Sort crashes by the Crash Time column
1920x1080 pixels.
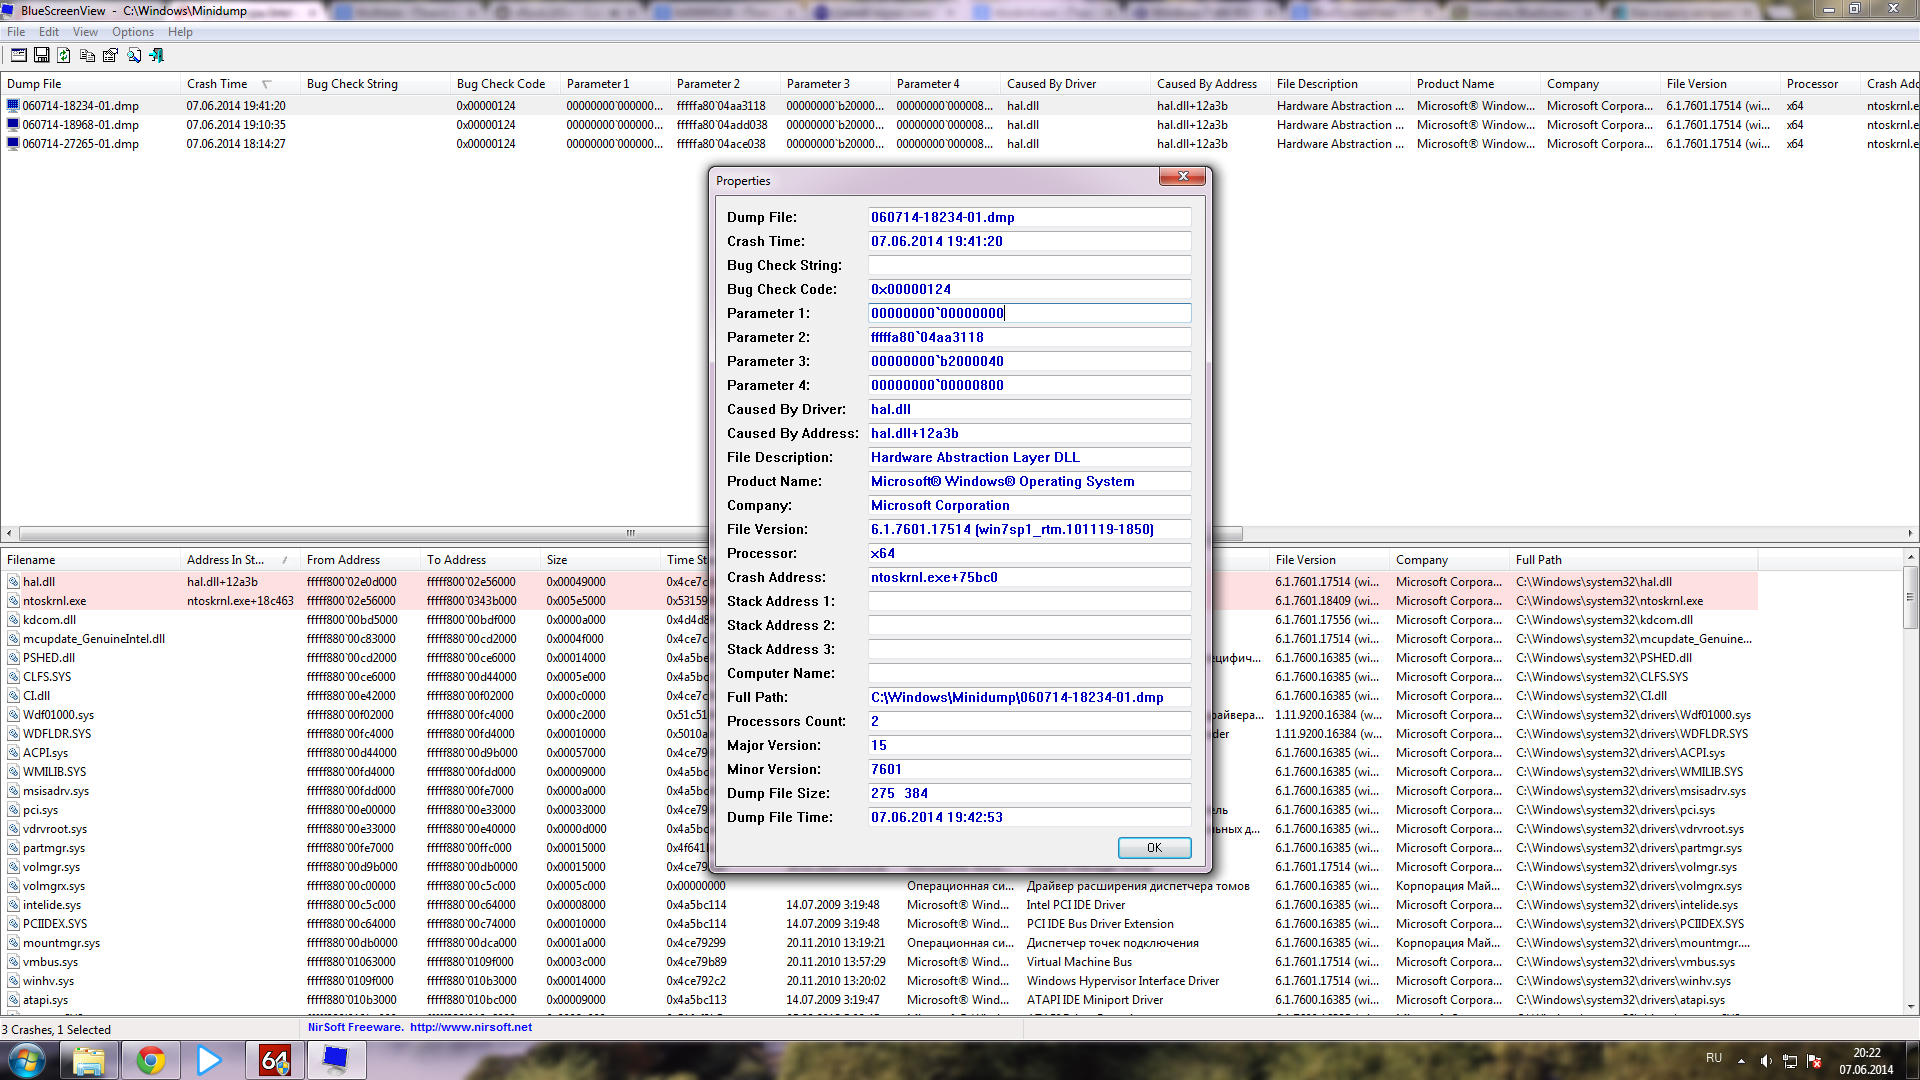217,84
